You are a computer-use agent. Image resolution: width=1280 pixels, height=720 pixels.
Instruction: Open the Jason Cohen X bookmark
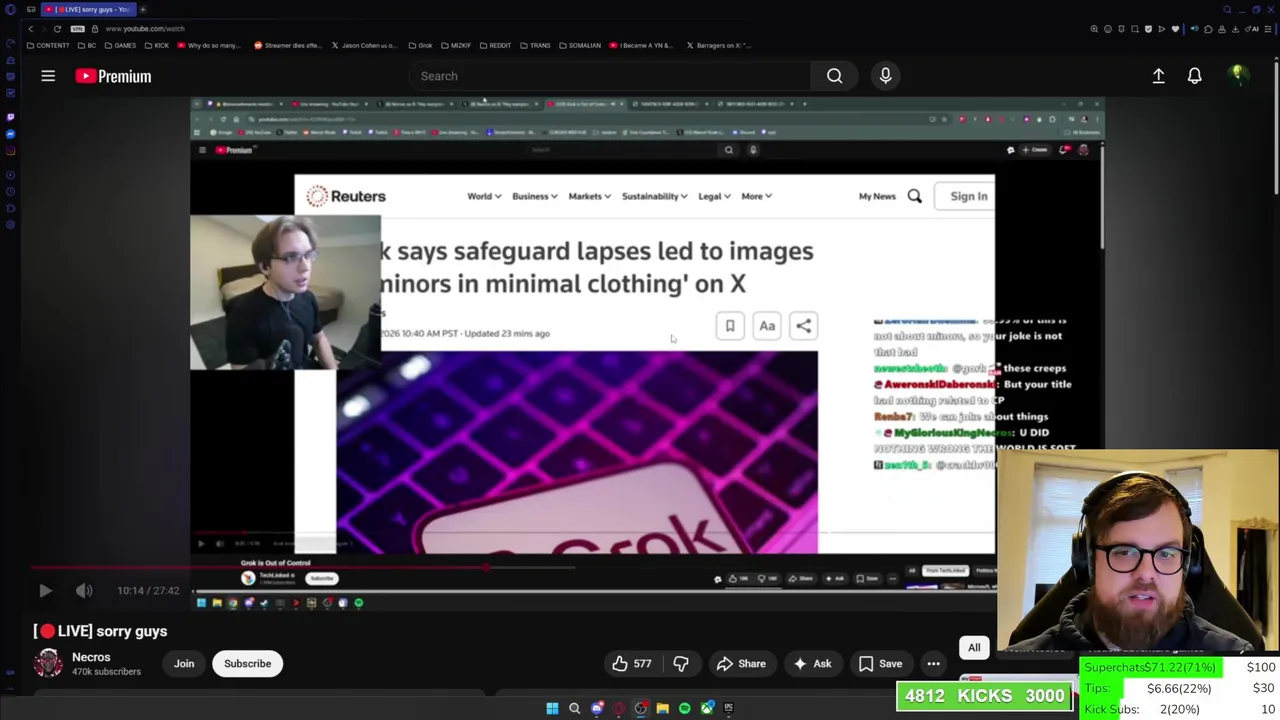(x=364, y=45)
